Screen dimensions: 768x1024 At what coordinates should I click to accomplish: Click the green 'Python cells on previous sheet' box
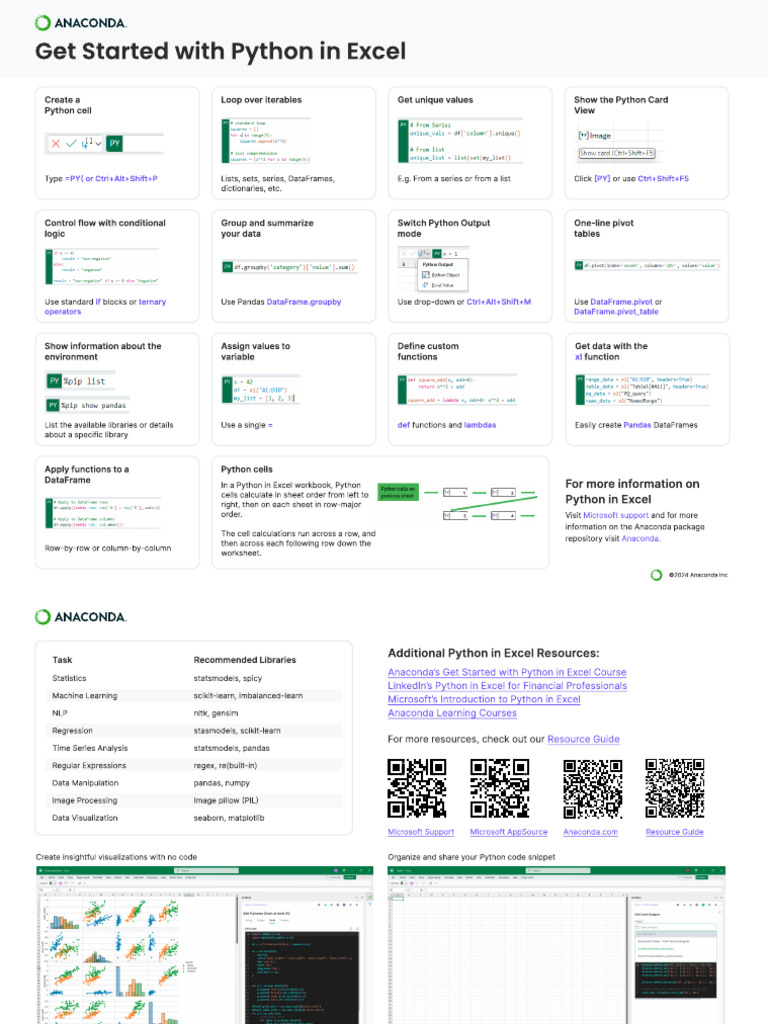(398, 492)
